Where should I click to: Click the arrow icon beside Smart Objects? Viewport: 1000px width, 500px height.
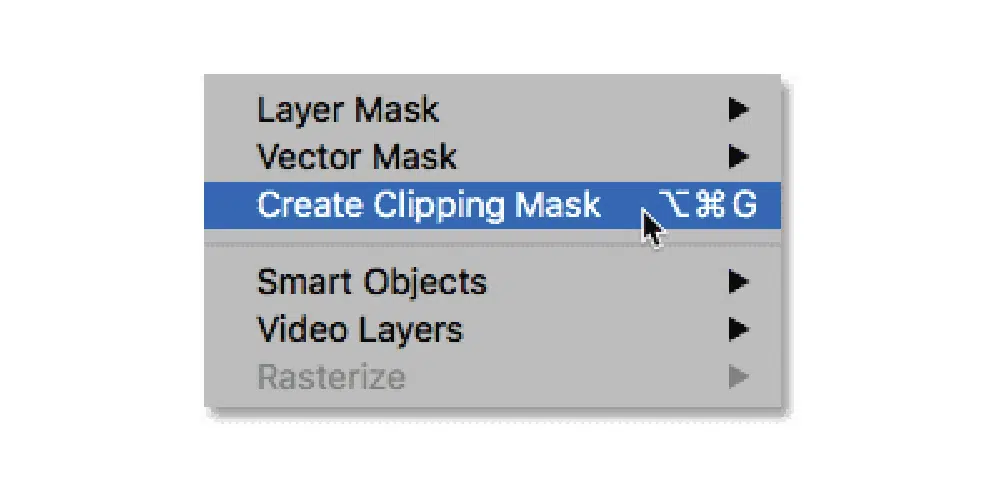(739, 281)
